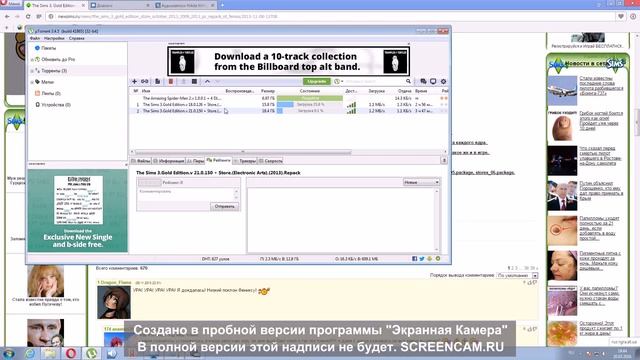Click the search magnifier icon in uTorrent
The width and height of the screenshot is (640, 360).
click(x=408, y=81)
